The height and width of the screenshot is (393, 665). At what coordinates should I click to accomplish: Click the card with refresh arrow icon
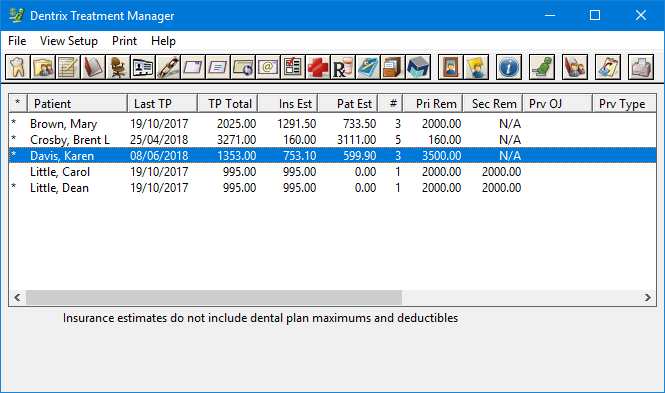click(243, 67)
